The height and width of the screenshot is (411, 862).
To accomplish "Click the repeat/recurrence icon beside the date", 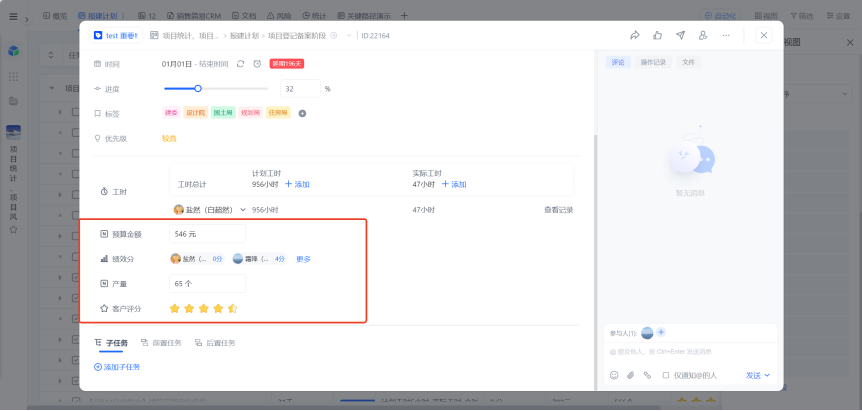I will [x=240, y=64].
